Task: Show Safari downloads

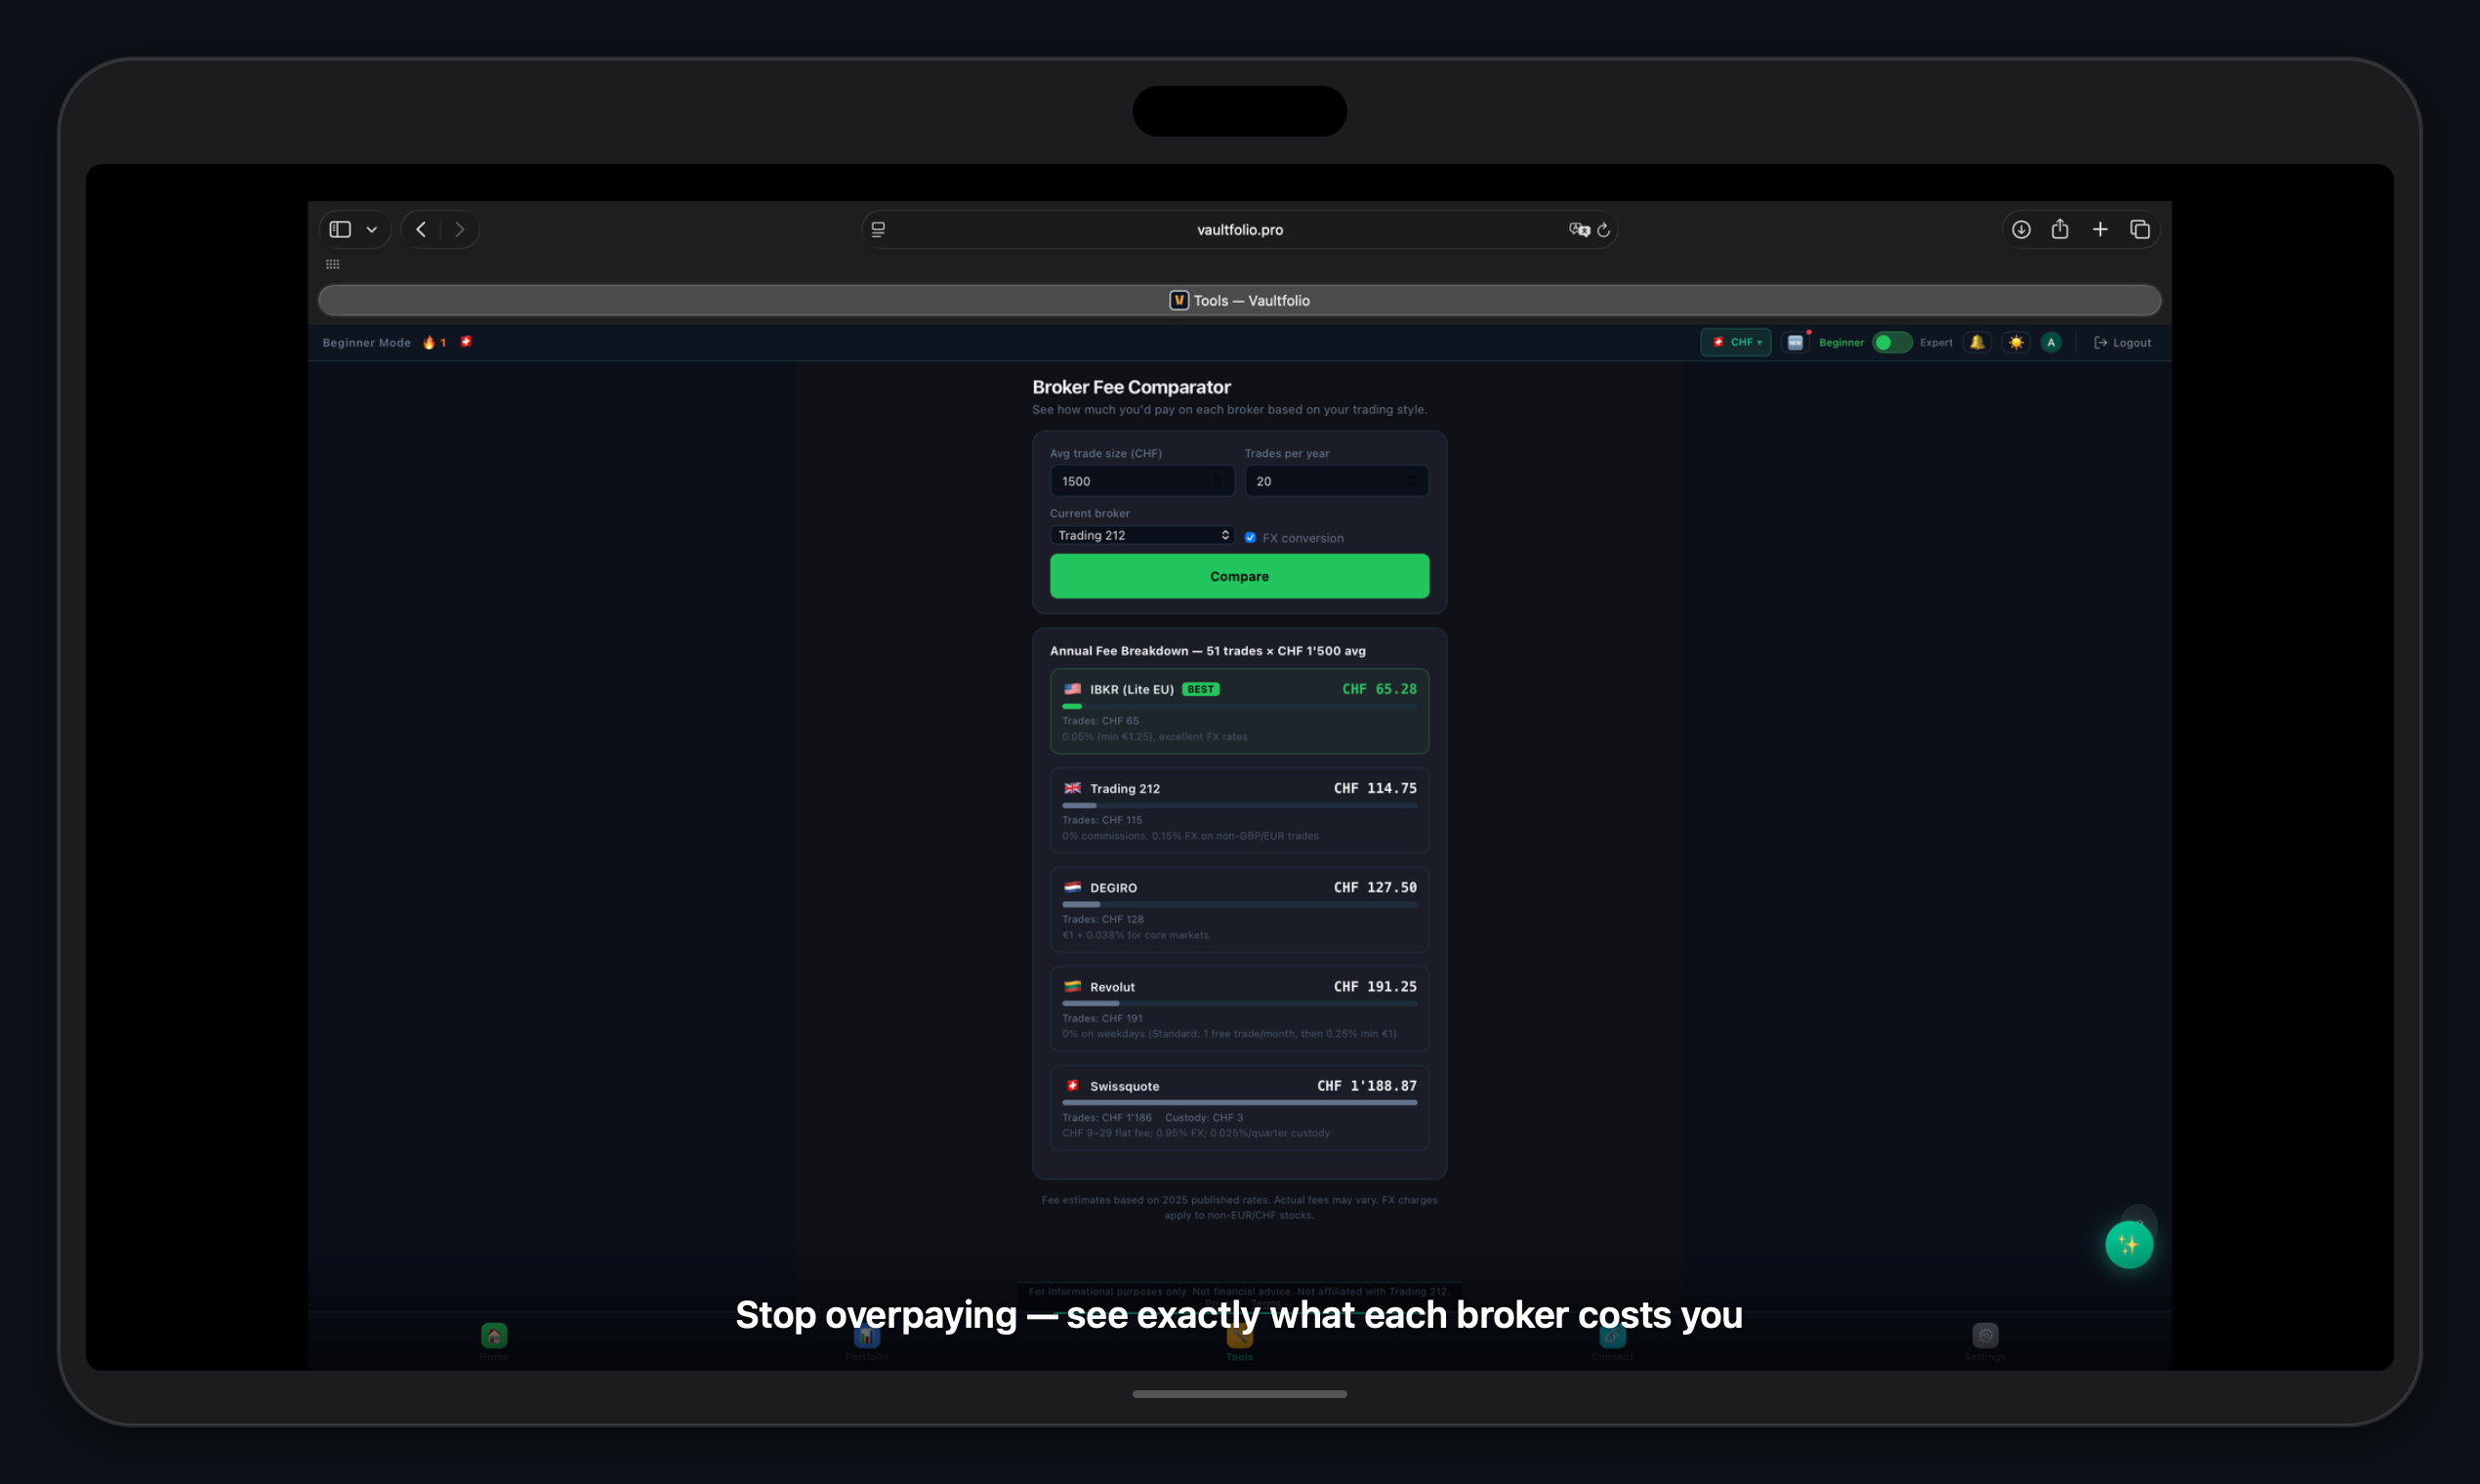Action: [x=2021, y=230]
